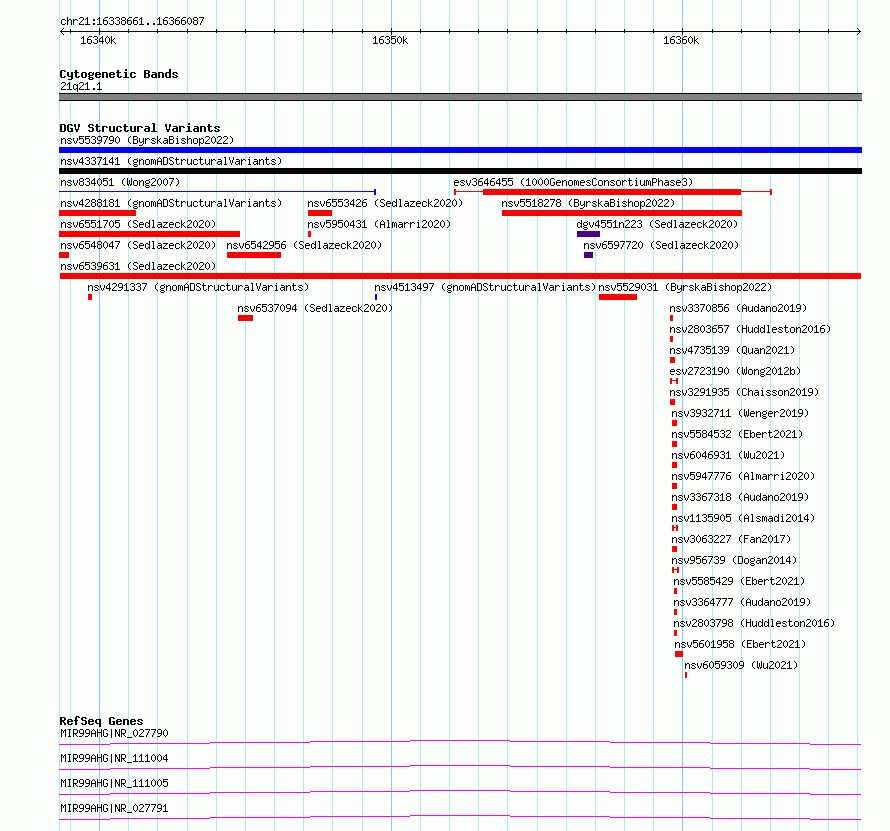Click esv3646455 (1000GenomesConsortiumPhase3) label

(x=573, y=182)
